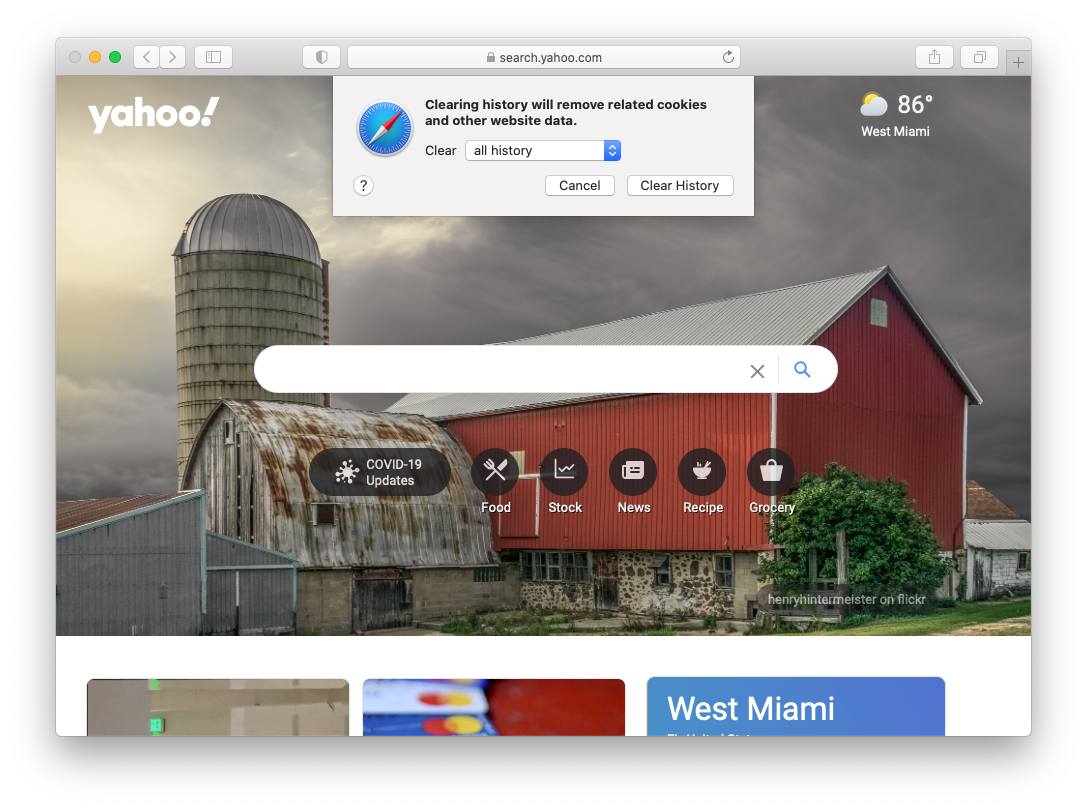This screenshot has height=810, width=1087.
Task: Click the yellow minimize window button
Action: click(95, 57)
